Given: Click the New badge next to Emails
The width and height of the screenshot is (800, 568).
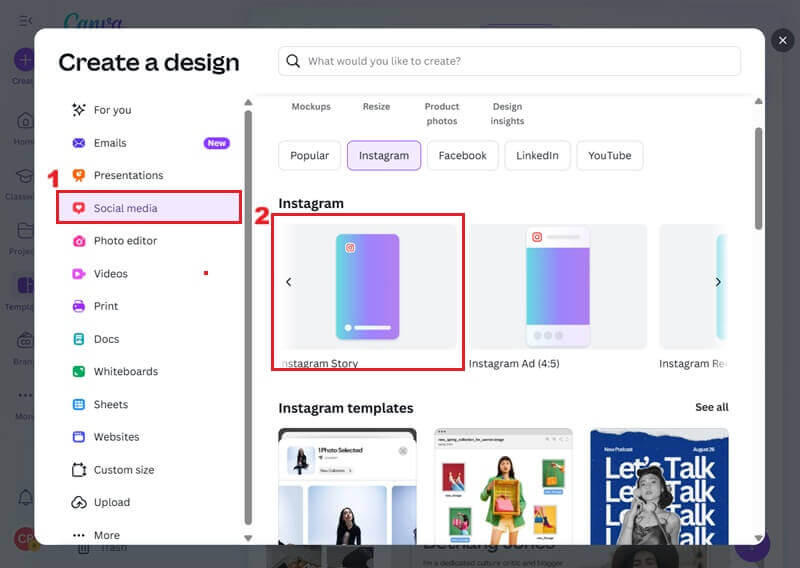Looking at the screenshot, I should click(217, 143).
